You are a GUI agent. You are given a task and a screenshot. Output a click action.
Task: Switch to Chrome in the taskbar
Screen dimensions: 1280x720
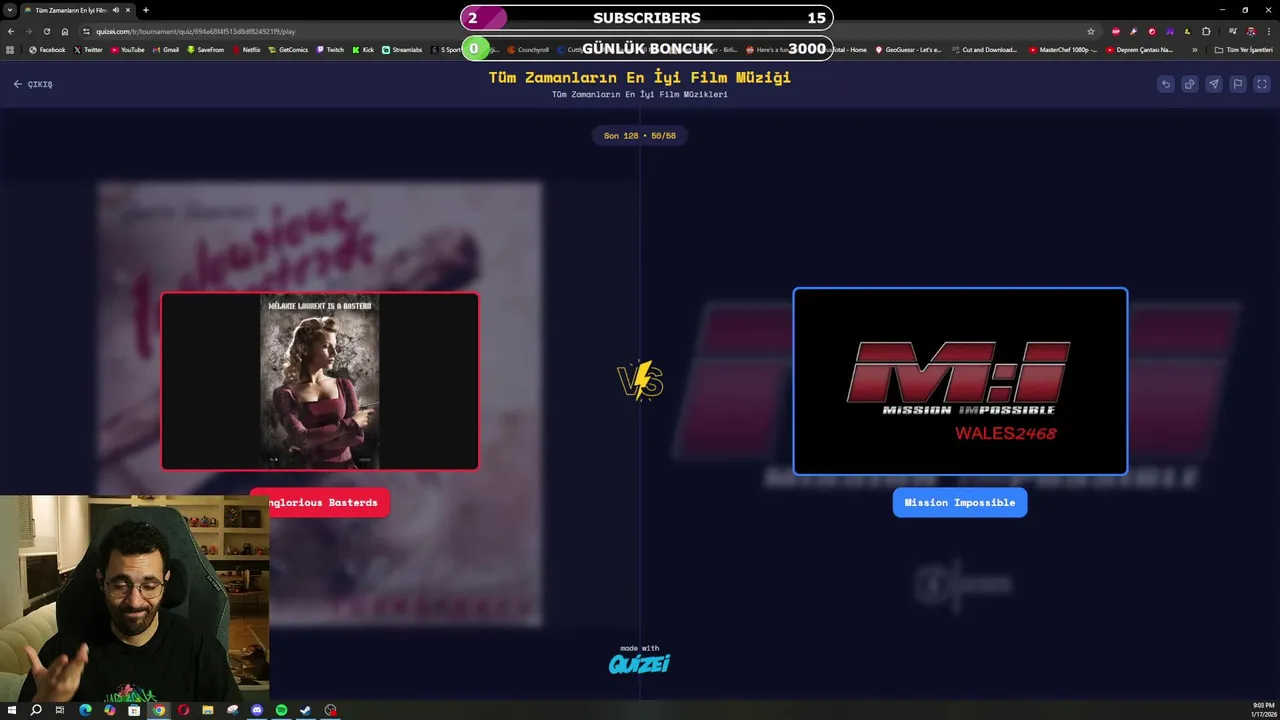[x=159, y=710]
